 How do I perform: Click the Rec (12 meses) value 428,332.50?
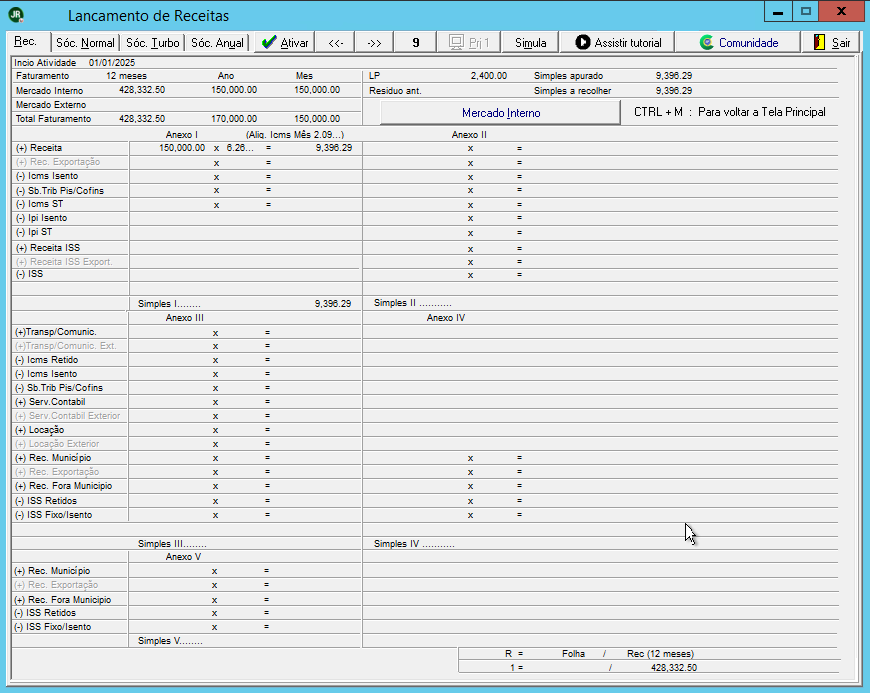point(674,667)
